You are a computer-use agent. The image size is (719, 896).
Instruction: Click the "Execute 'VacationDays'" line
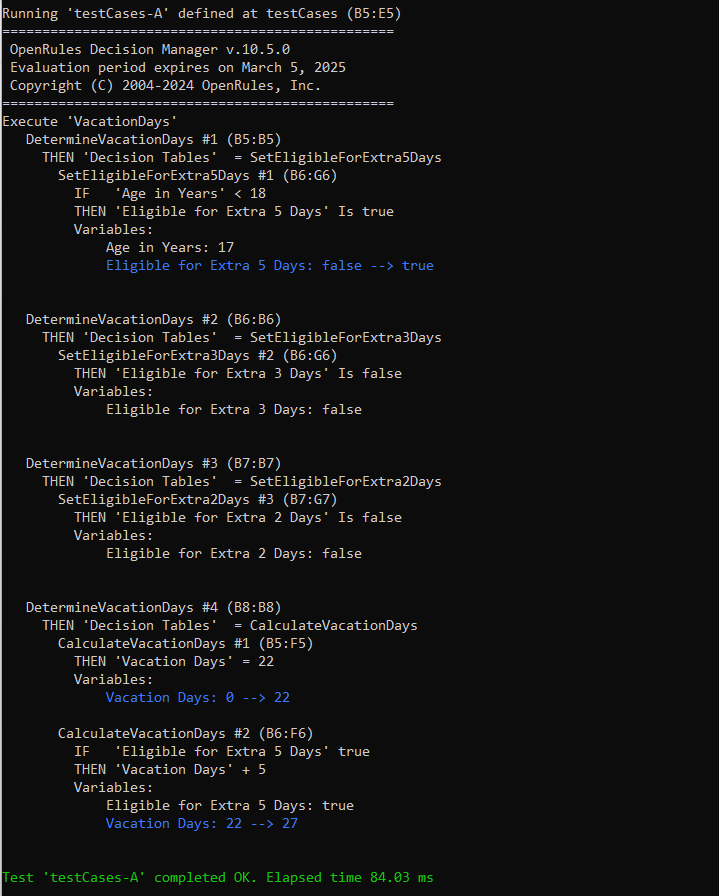[90, 121]
